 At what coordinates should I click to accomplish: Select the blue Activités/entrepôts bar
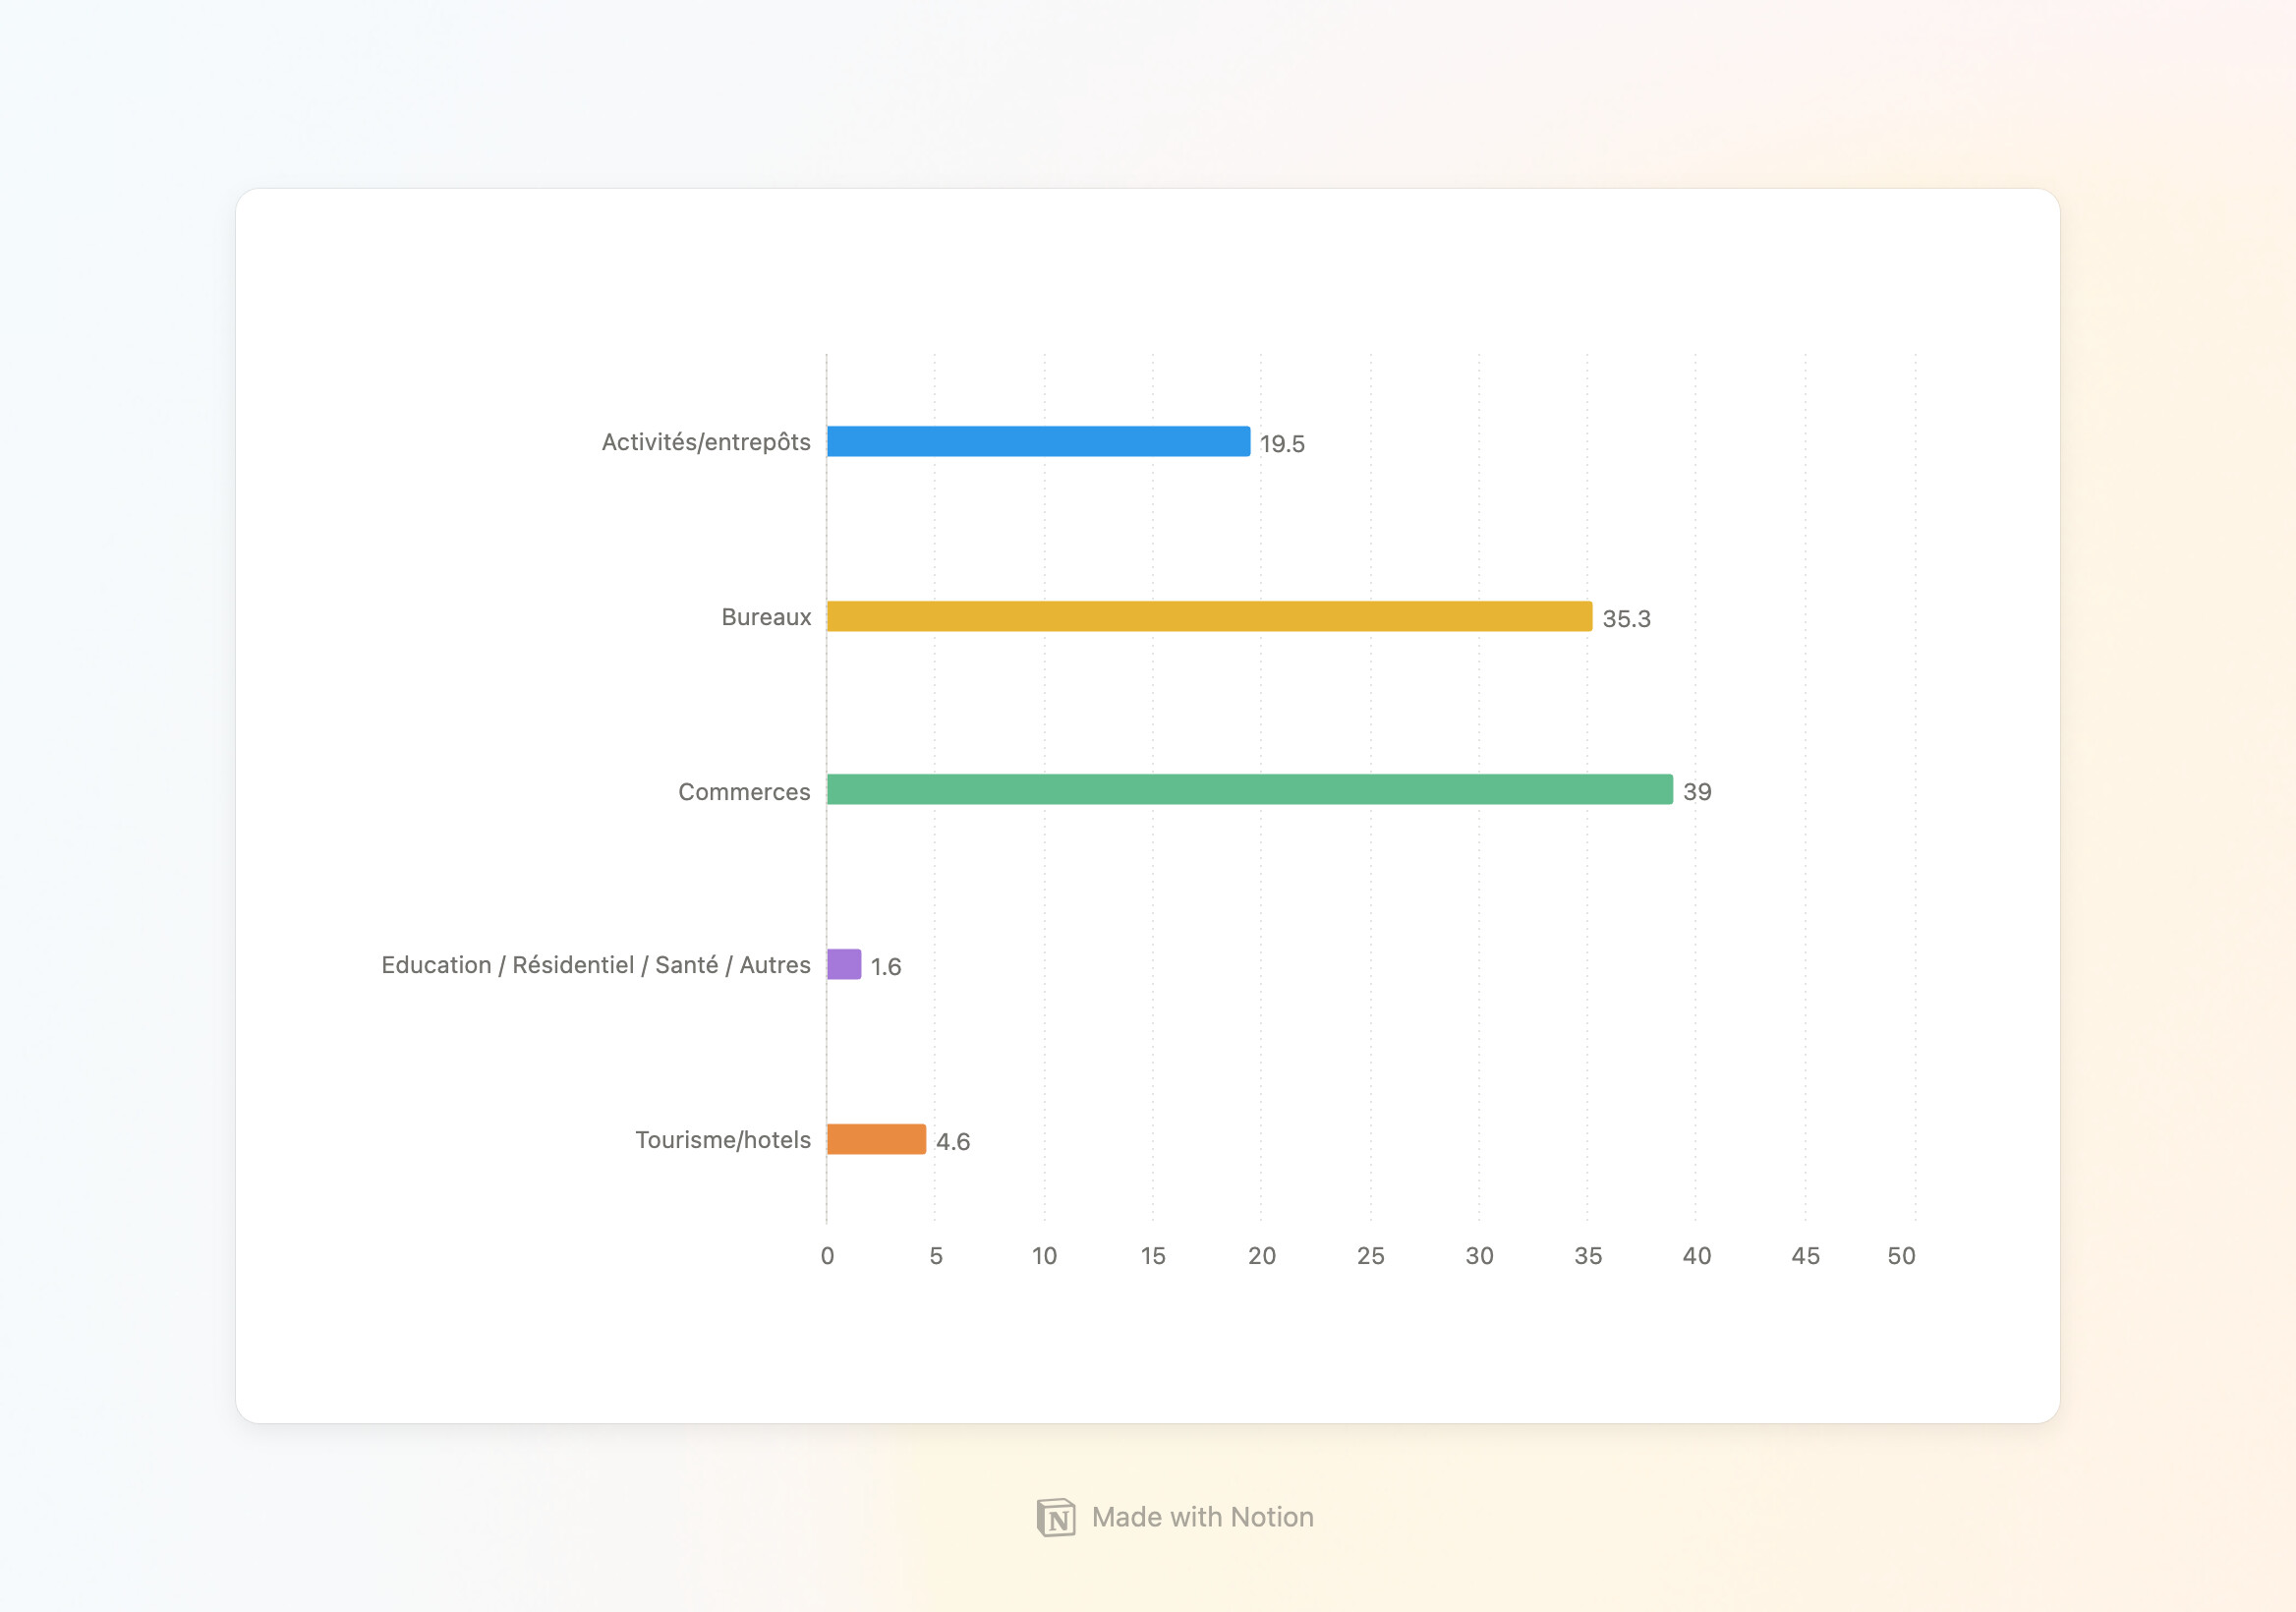tap(1038, 441)
